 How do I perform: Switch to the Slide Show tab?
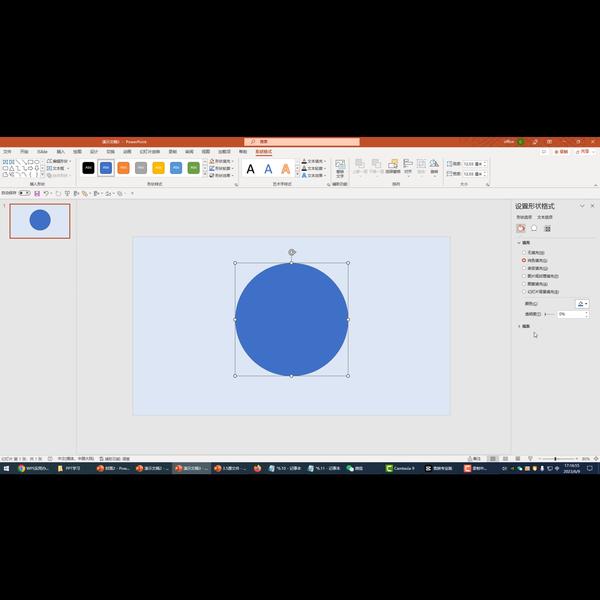150,152
